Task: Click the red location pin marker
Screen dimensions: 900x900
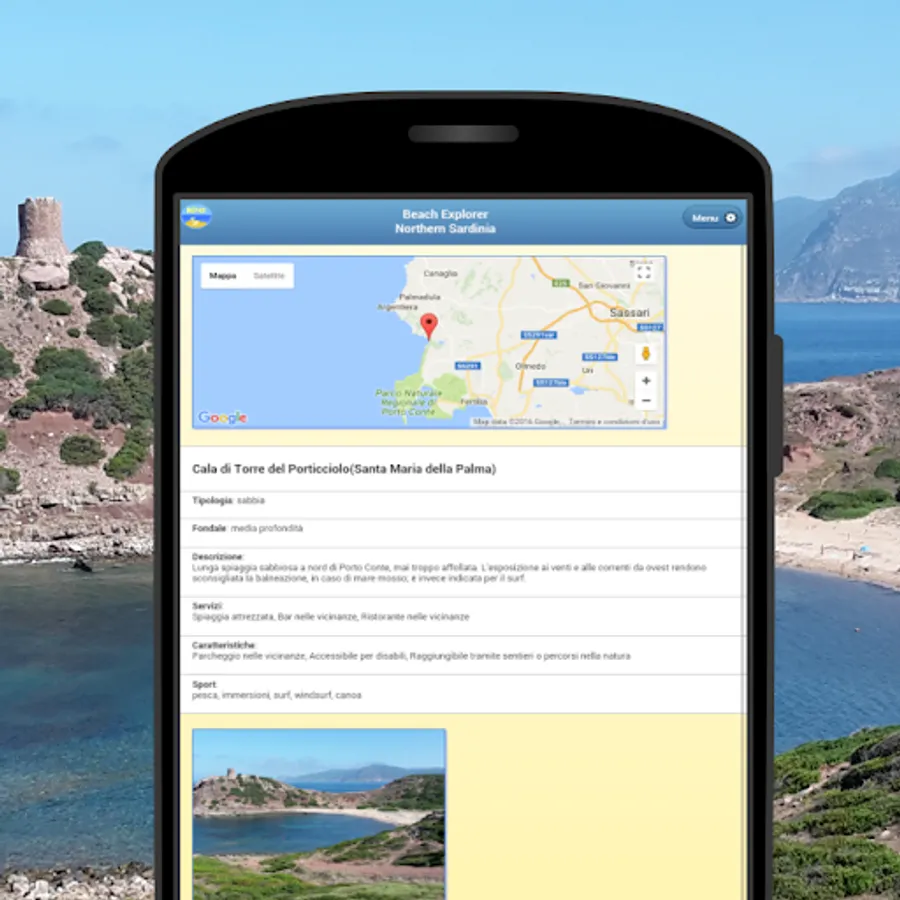Action: [429, 326]
